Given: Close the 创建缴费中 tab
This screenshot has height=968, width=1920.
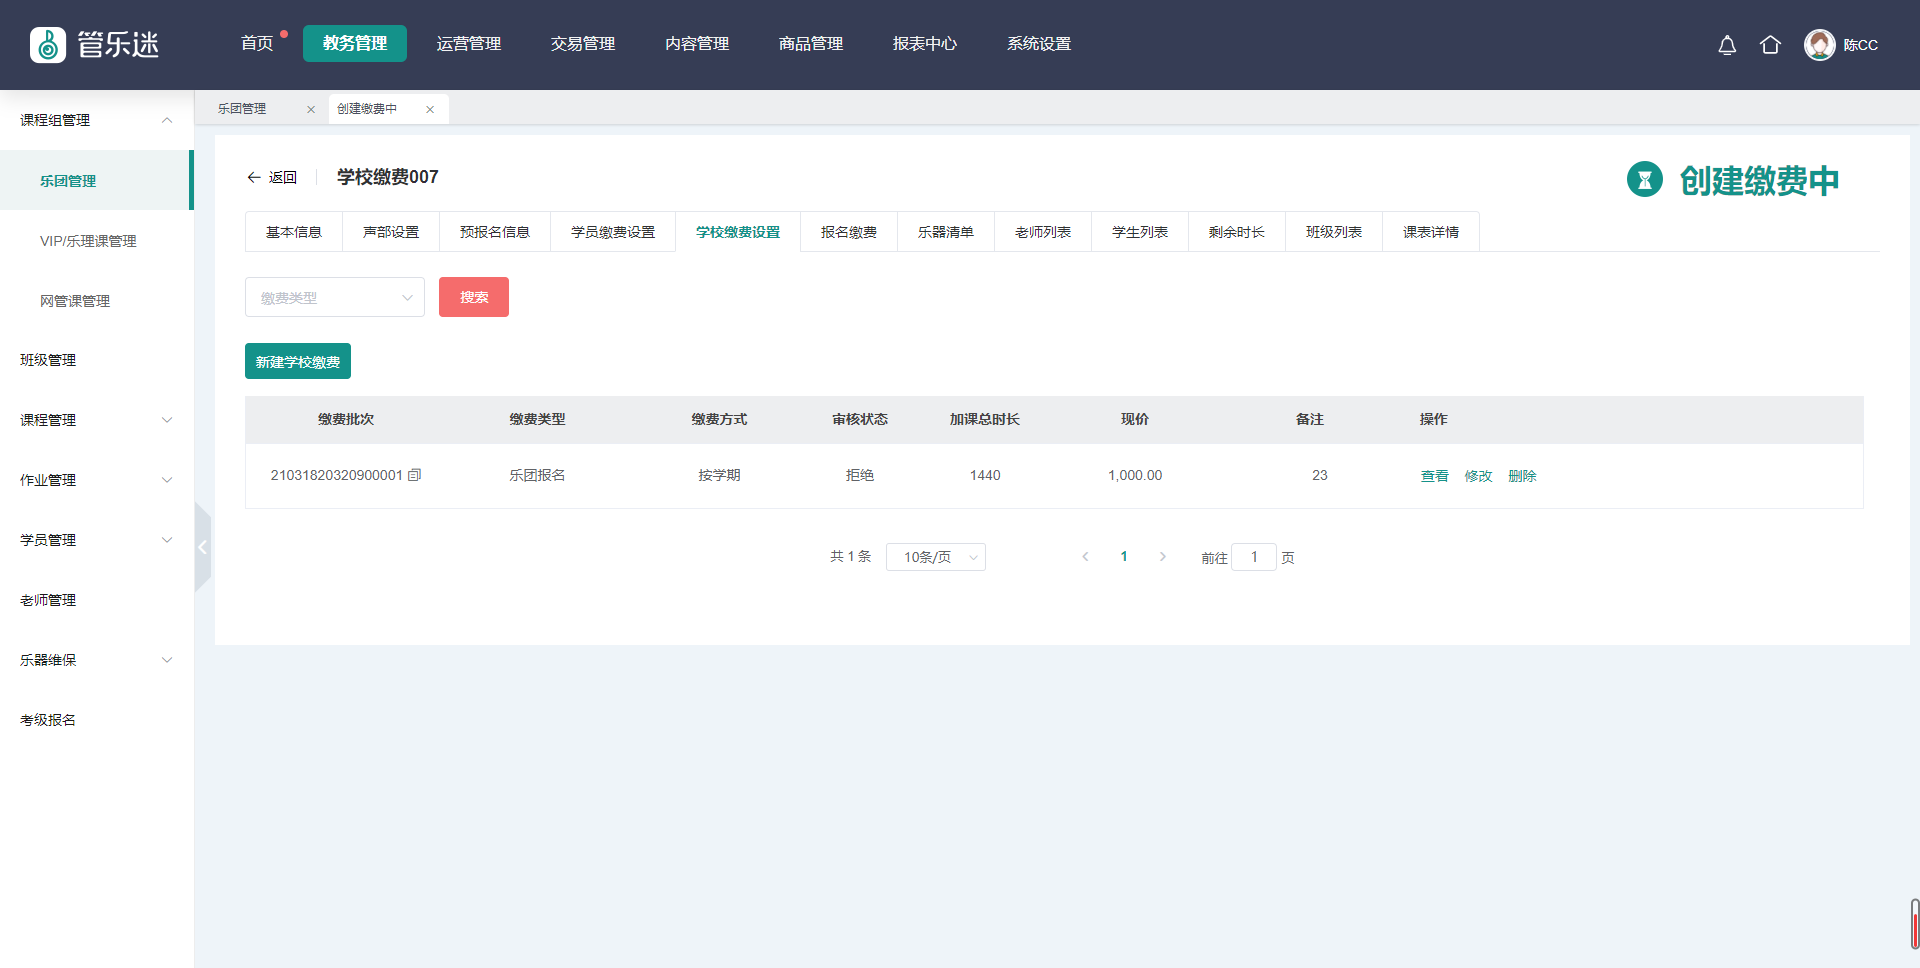Looking at the screenshot, I should tap(430, 110).
